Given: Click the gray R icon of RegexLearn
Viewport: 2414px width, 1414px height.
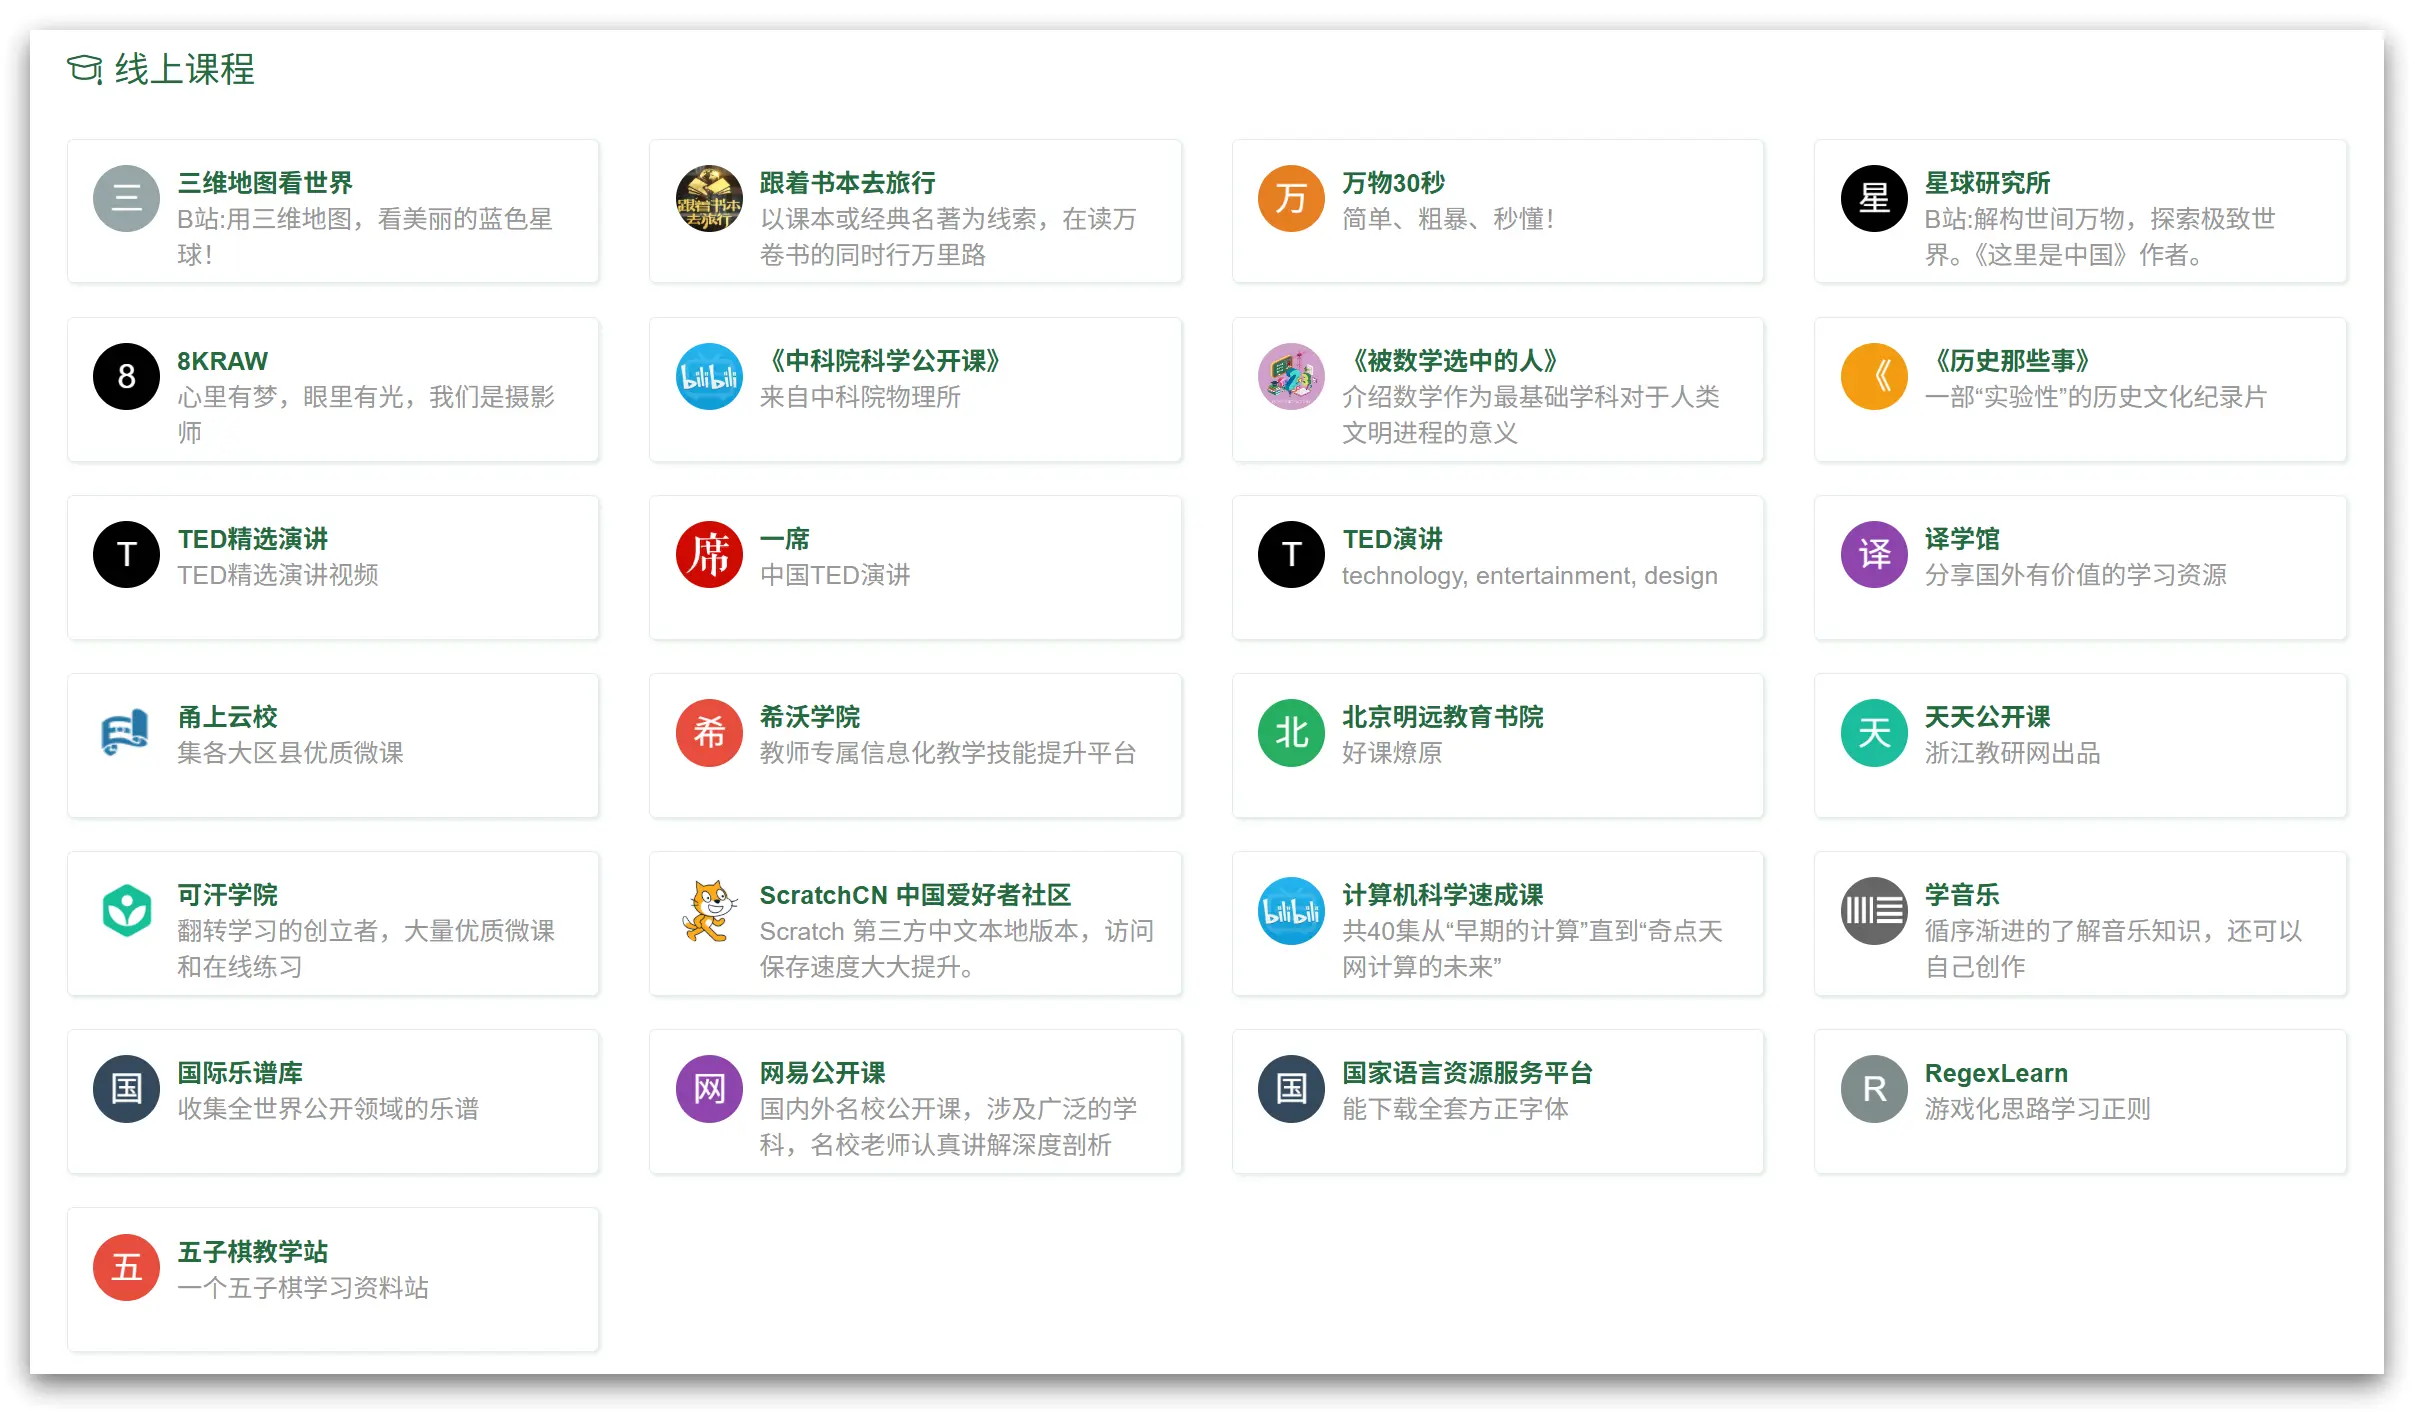Looking at the screenshot, I should (x=1874, y=1088).
